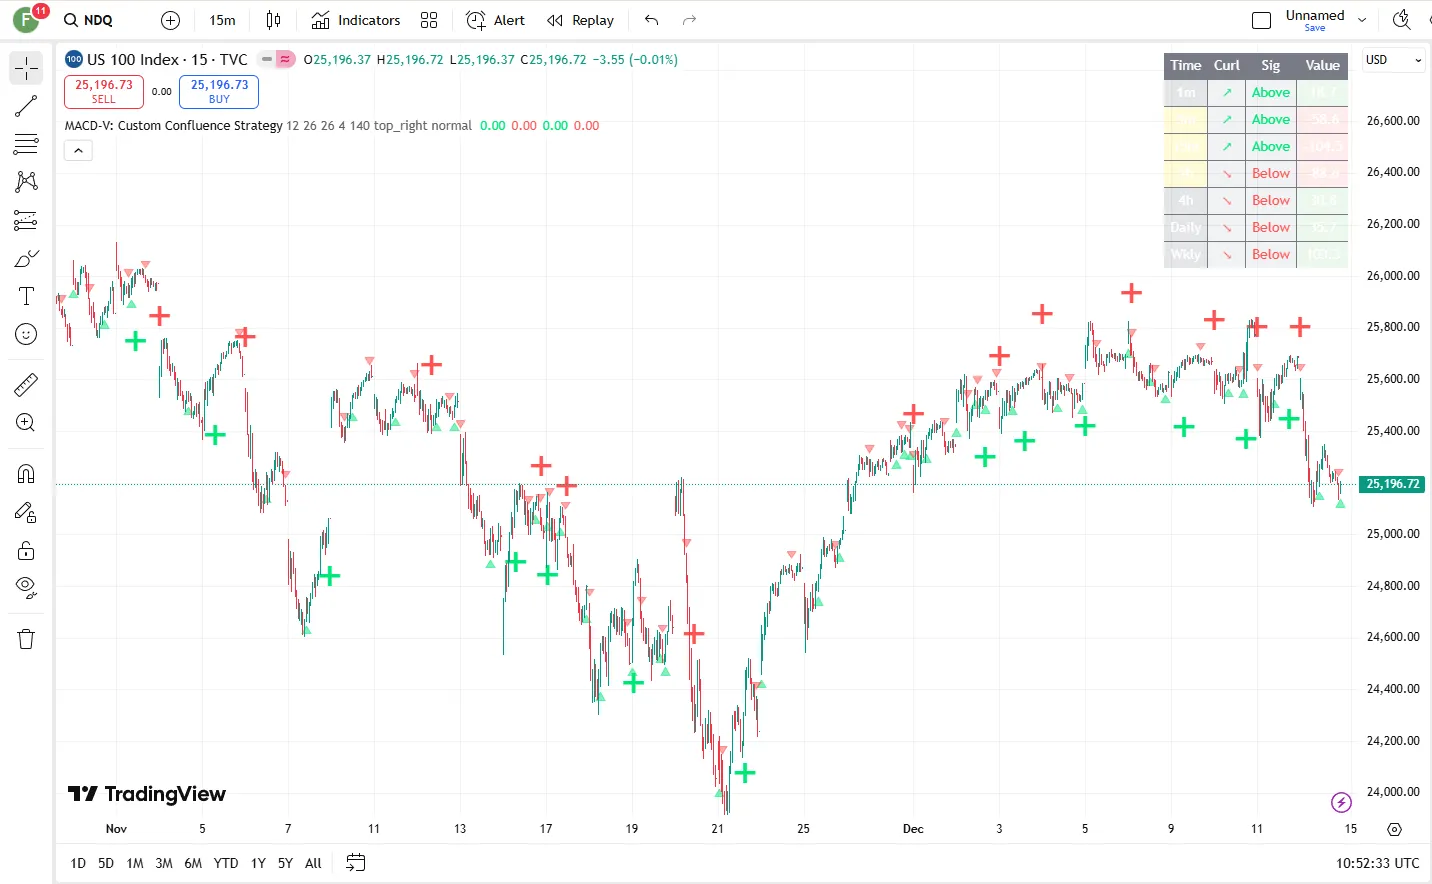Expand the layout menu chevron beside Unnamed
Screen dimensions: 1432x884
1362,20
